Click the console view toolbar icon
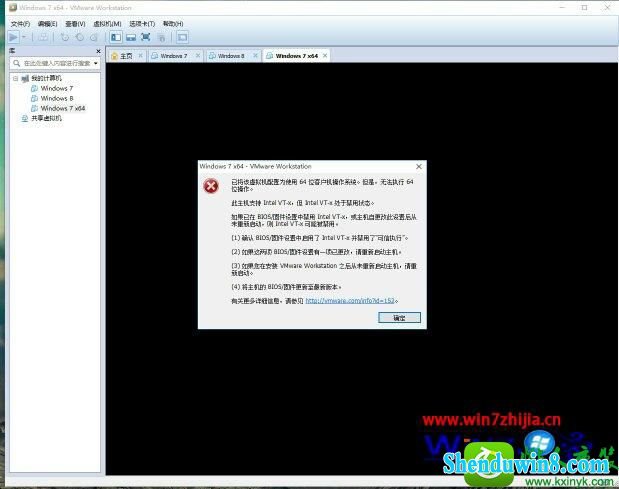Viewport: 619px width, 489px height. [182, 37]
